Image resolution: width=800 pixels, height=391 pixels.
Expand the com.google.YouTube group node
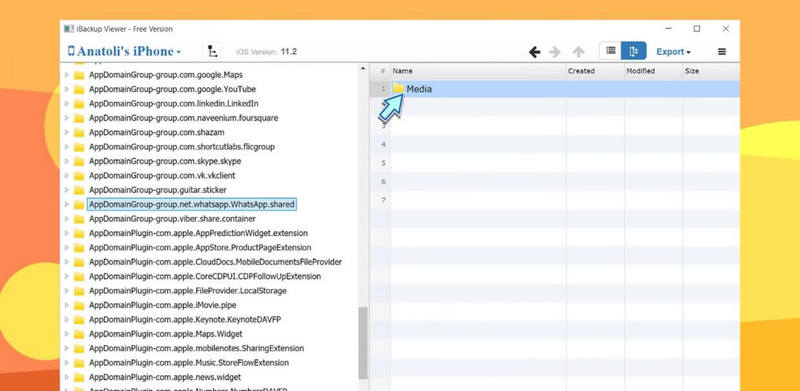coord(66,89)
